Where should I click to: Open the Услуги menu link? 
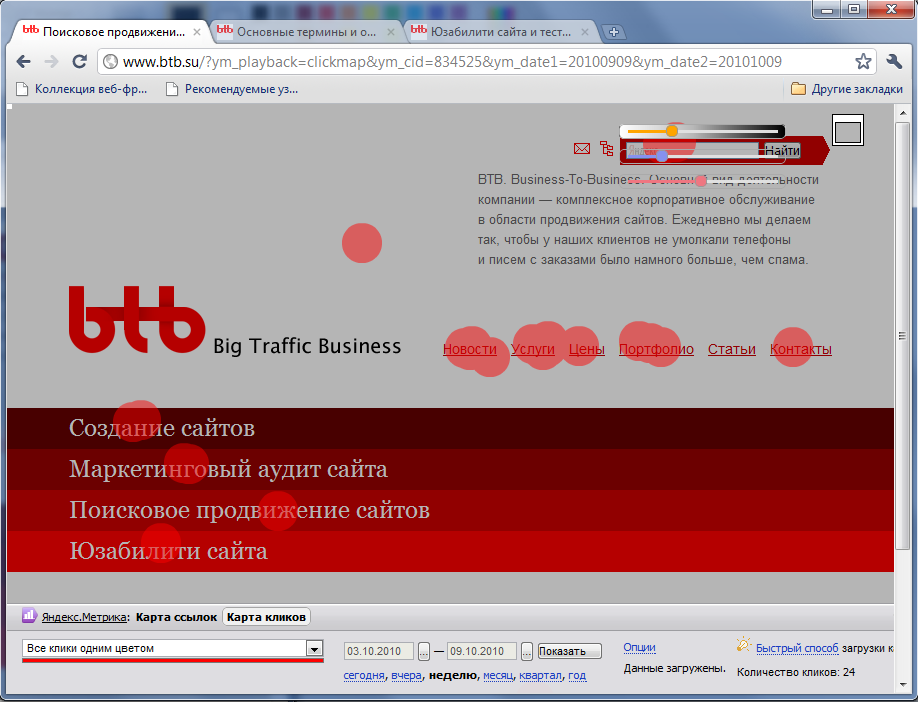[x=533, y=349]
